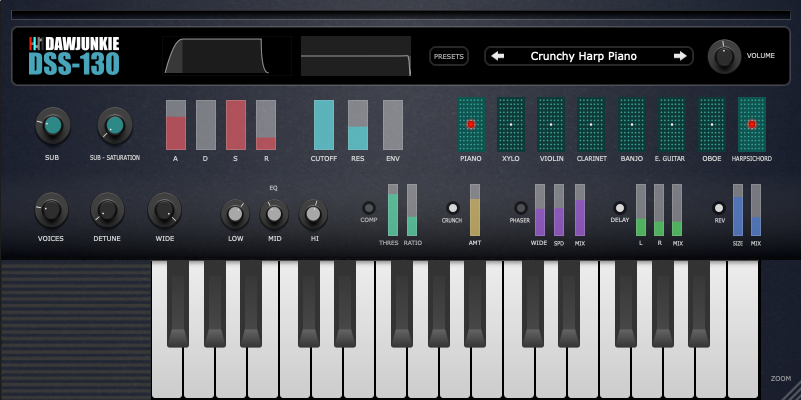Go to next preset with right arrow
Screen dimensions: 801x400
click(x=680, y=57)
